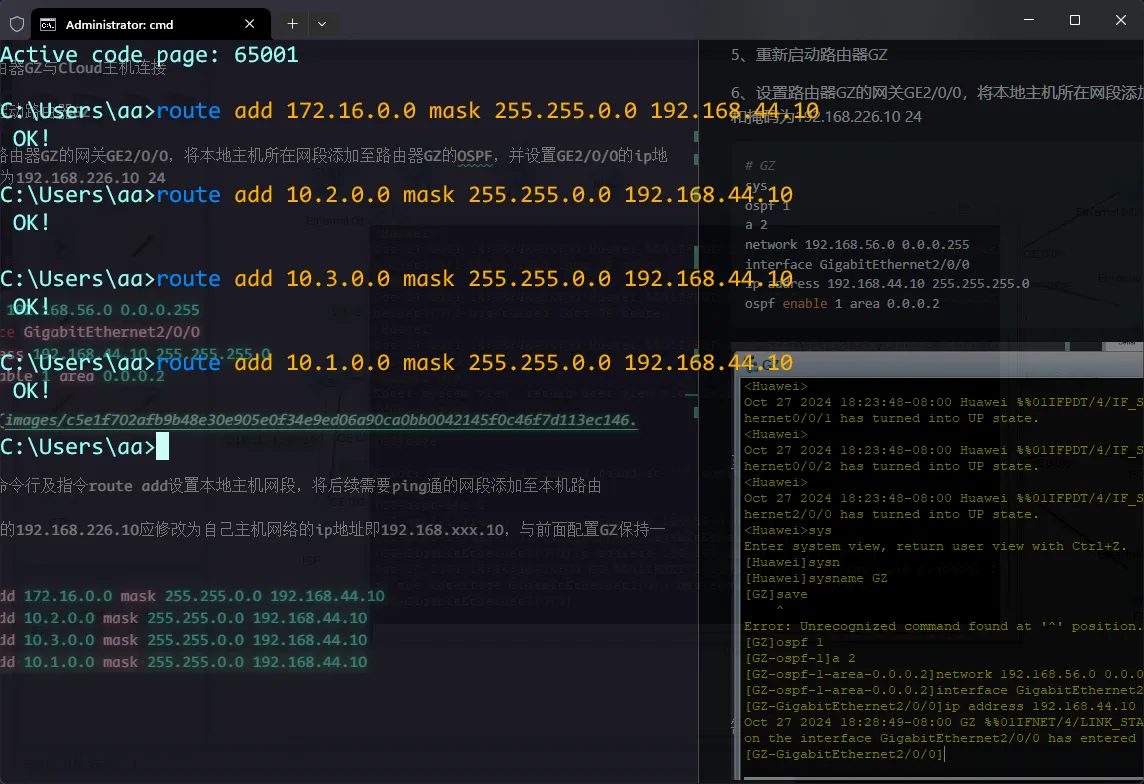Click the empty C:\Users\aa> prompt with cursor
1144x784 pixels.
tap(85, 446)
